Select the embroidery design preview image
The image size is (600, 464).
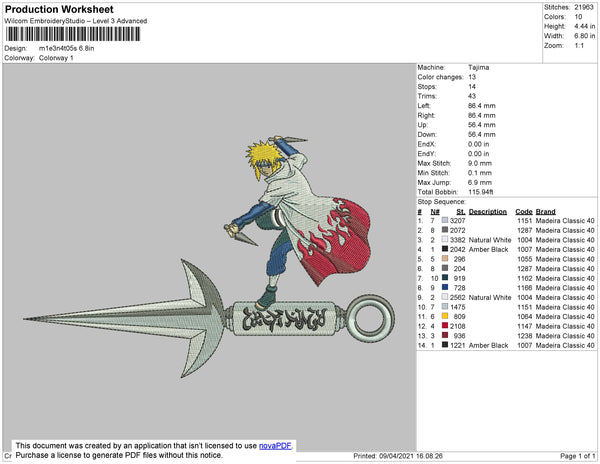pos(209,257)
